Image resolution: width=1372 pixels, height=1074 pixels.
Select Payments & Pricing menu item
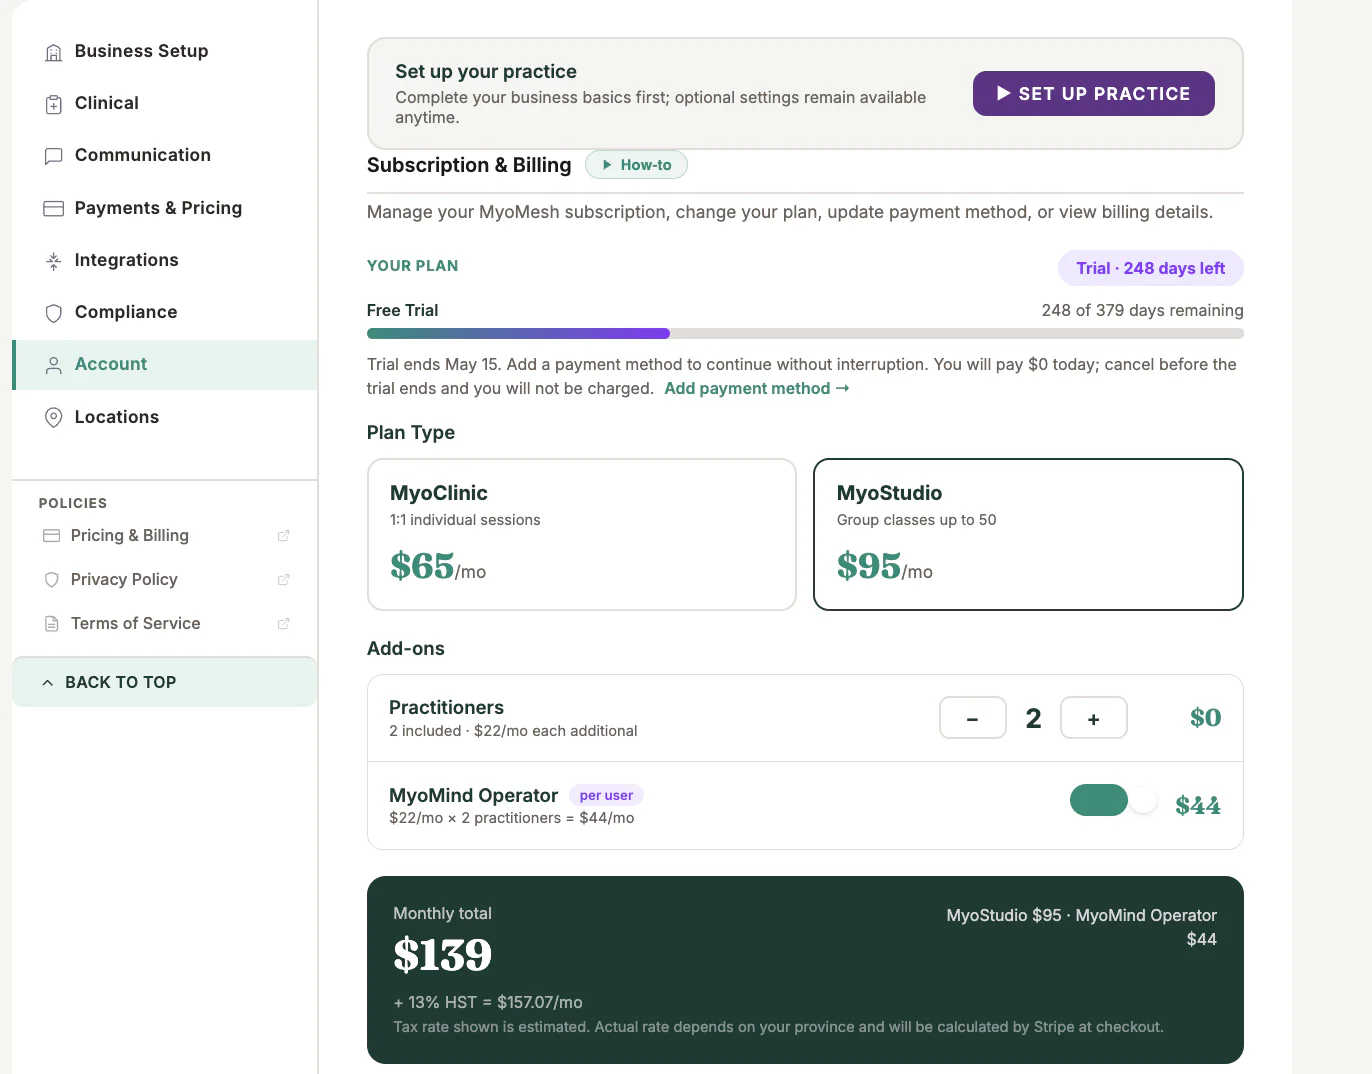(165, 208)
